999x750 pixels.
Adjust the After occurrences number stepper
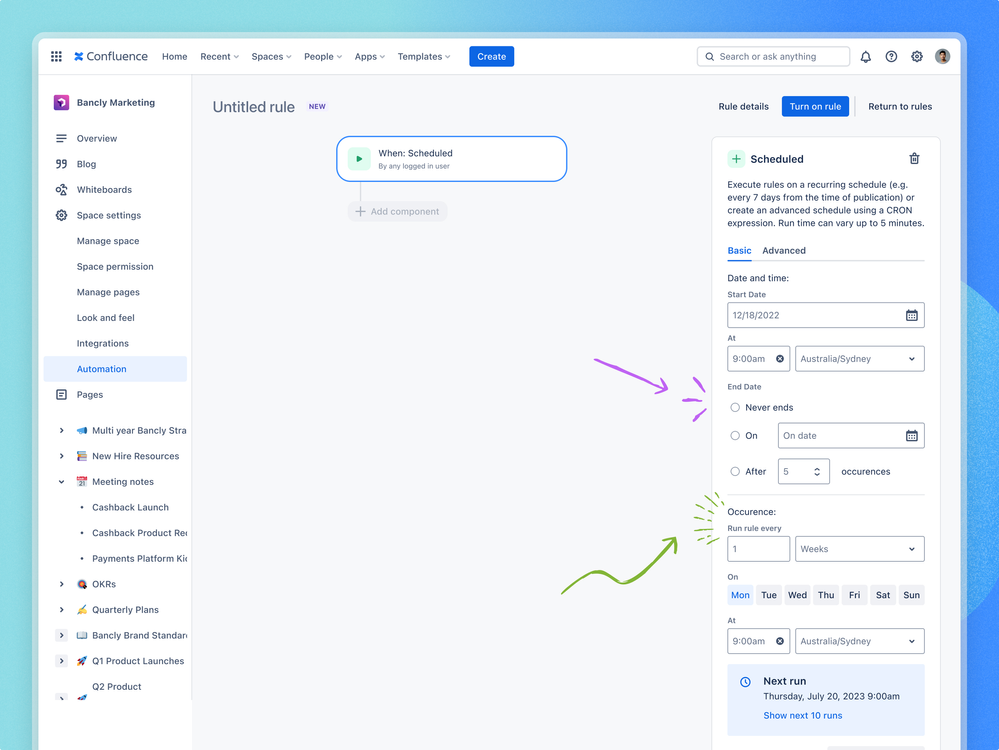pyautogui.click(x=817, y=472)
